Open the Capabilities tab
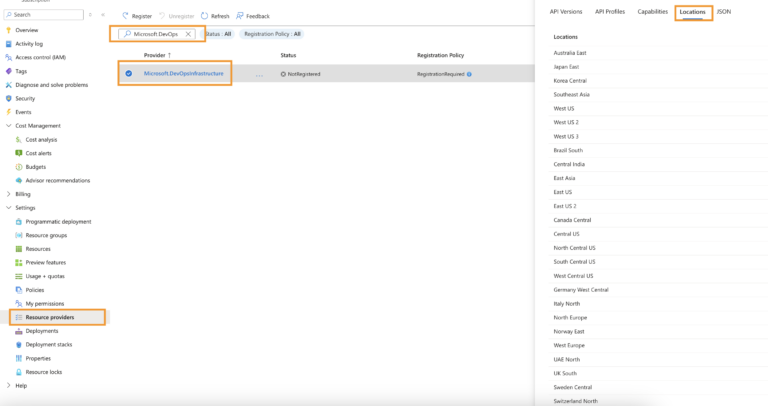The image size is (768, 406). [652, 12]
